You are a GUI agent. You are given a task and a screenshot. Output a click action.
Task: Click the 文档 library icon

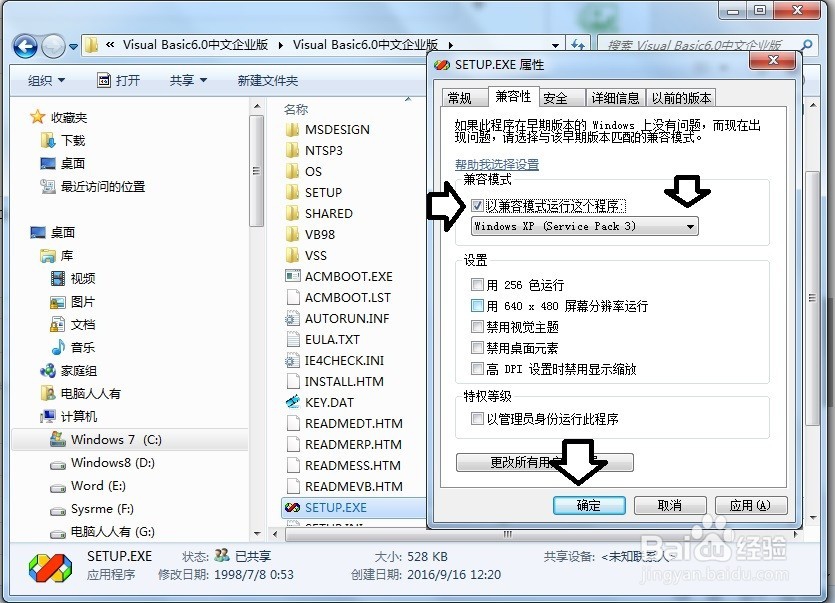(58, 324)
